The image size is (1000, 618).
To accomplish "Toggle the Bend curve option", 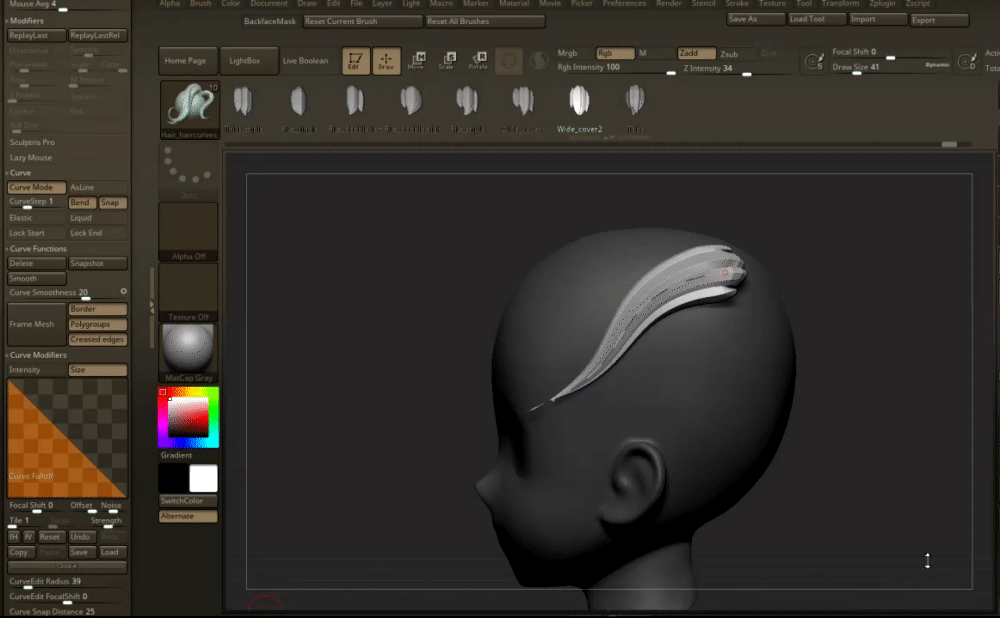I will pos(82,203).
